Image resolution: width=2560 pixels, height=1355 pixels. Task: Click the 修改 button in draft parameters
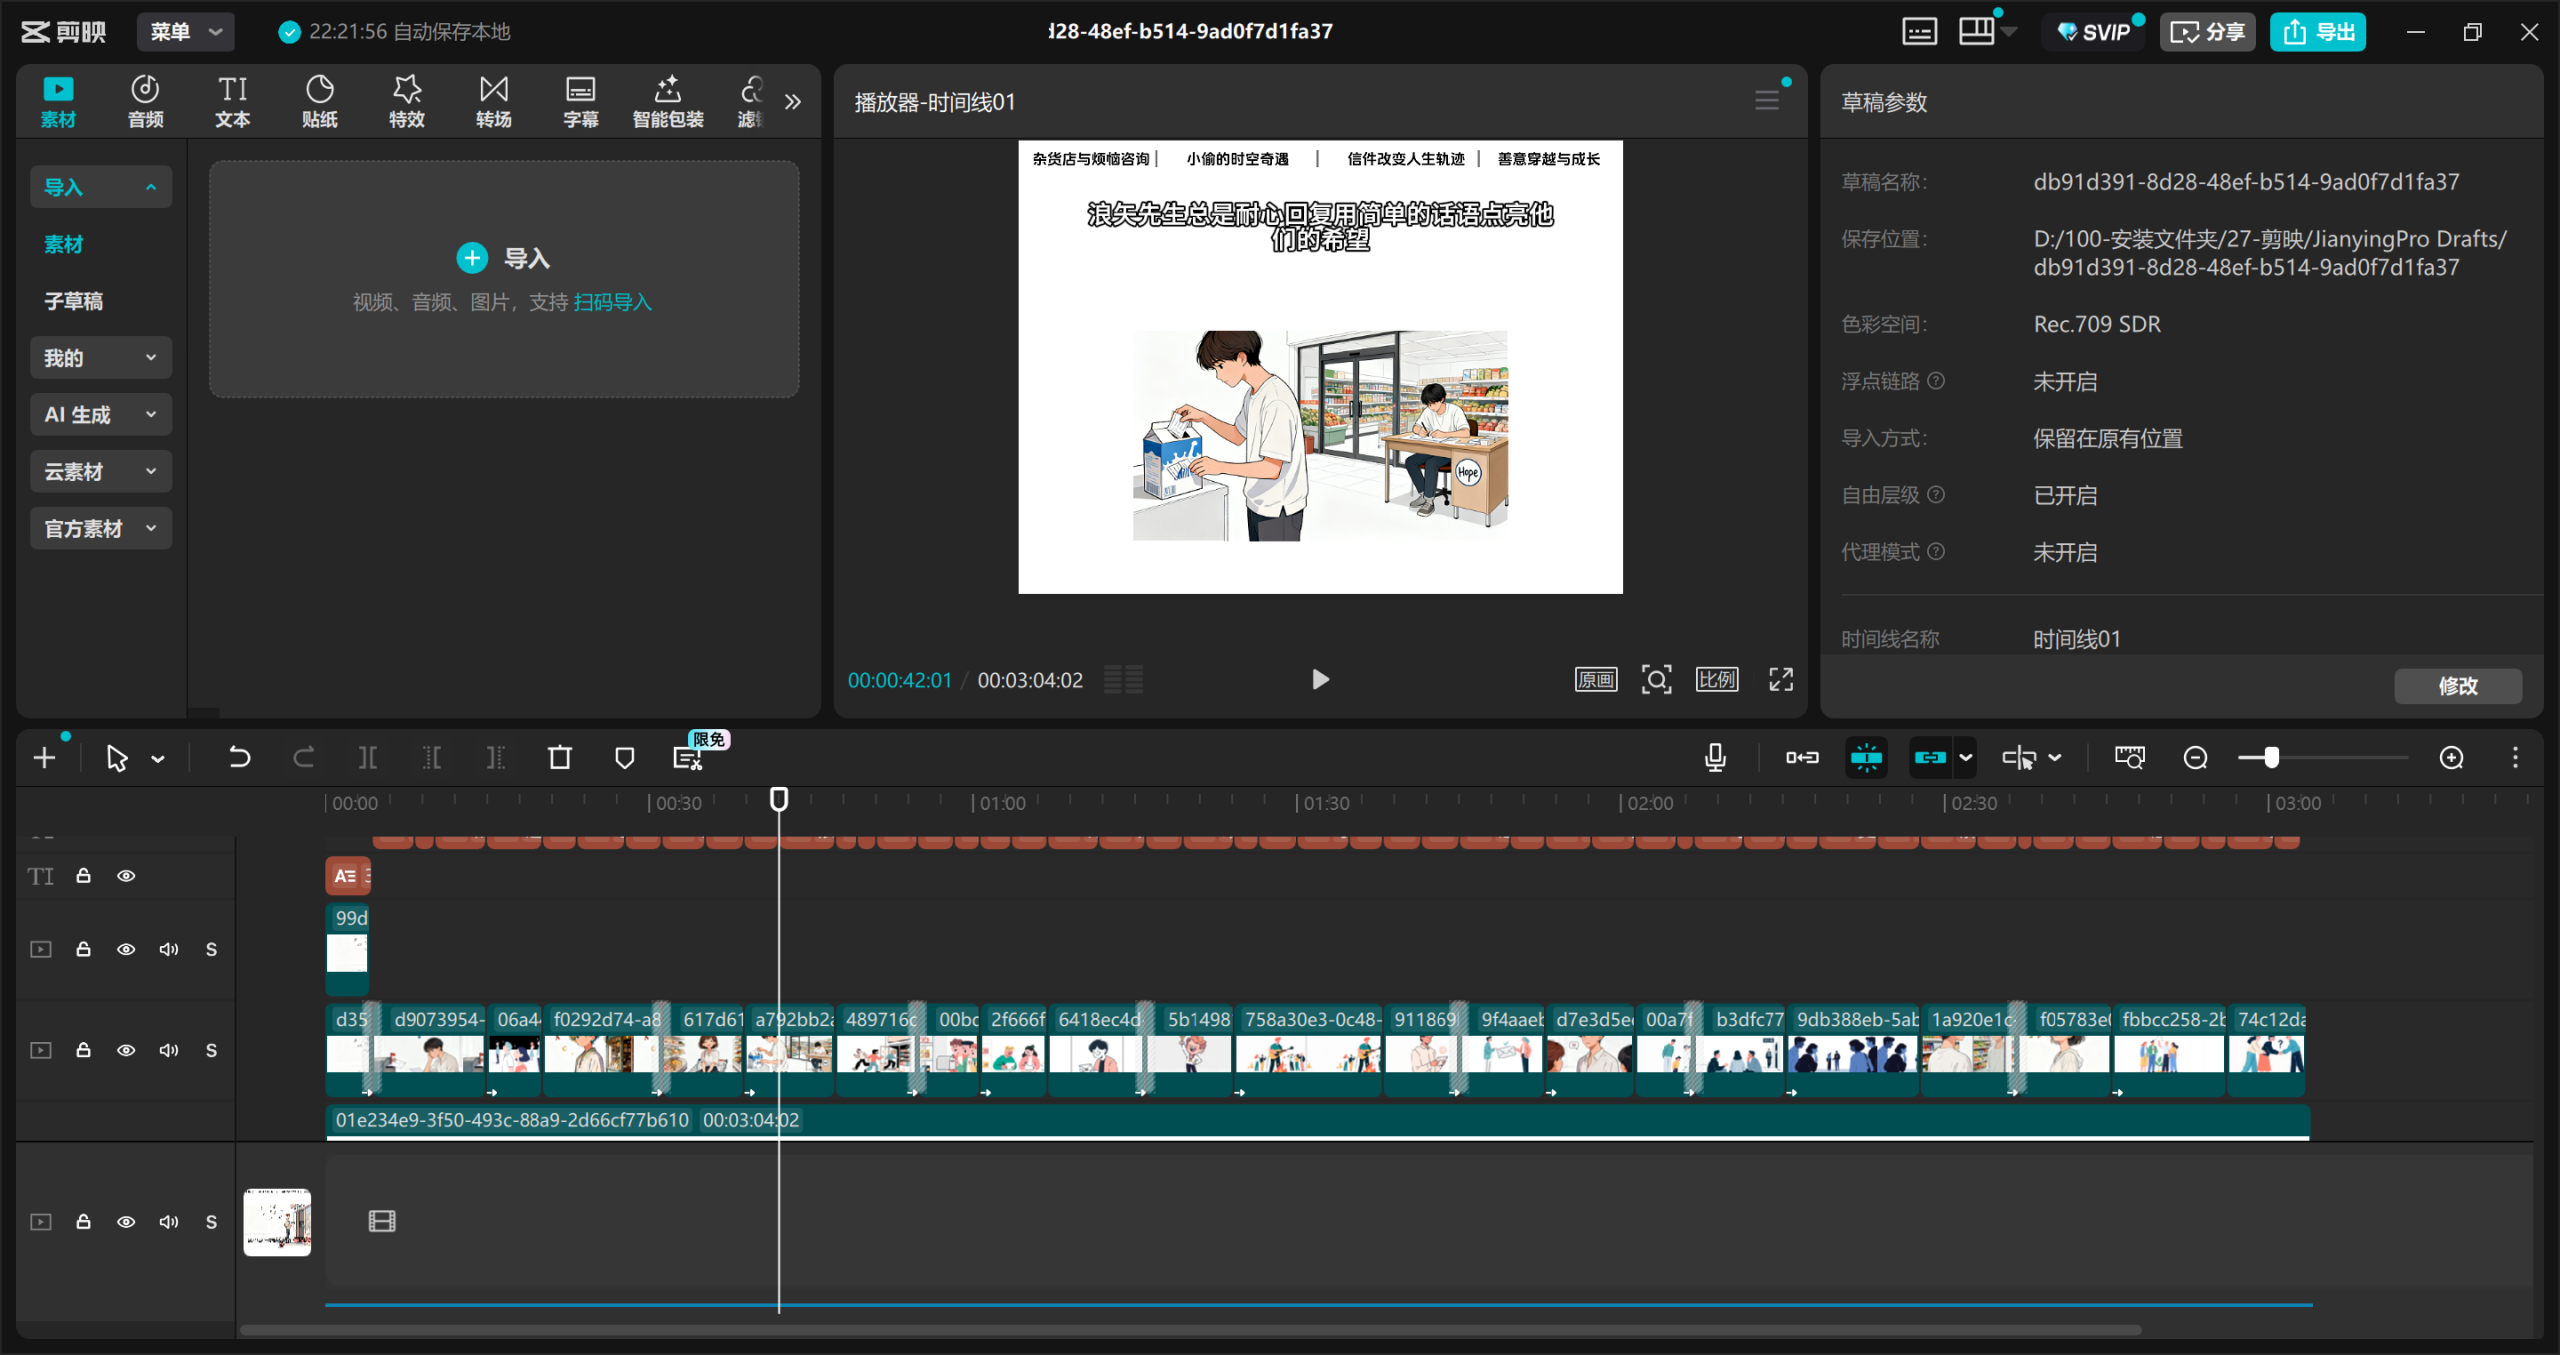[x=2457, y=686]
